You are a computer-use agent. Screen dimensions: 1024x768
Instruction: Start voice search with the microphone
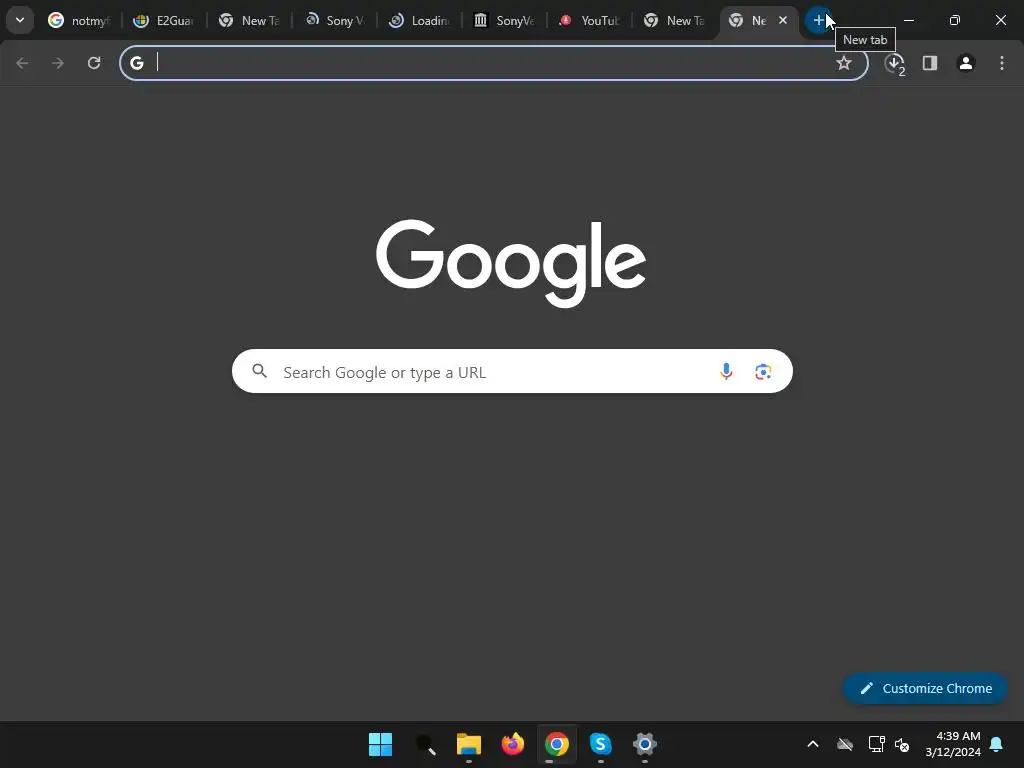tap(726, 372)
